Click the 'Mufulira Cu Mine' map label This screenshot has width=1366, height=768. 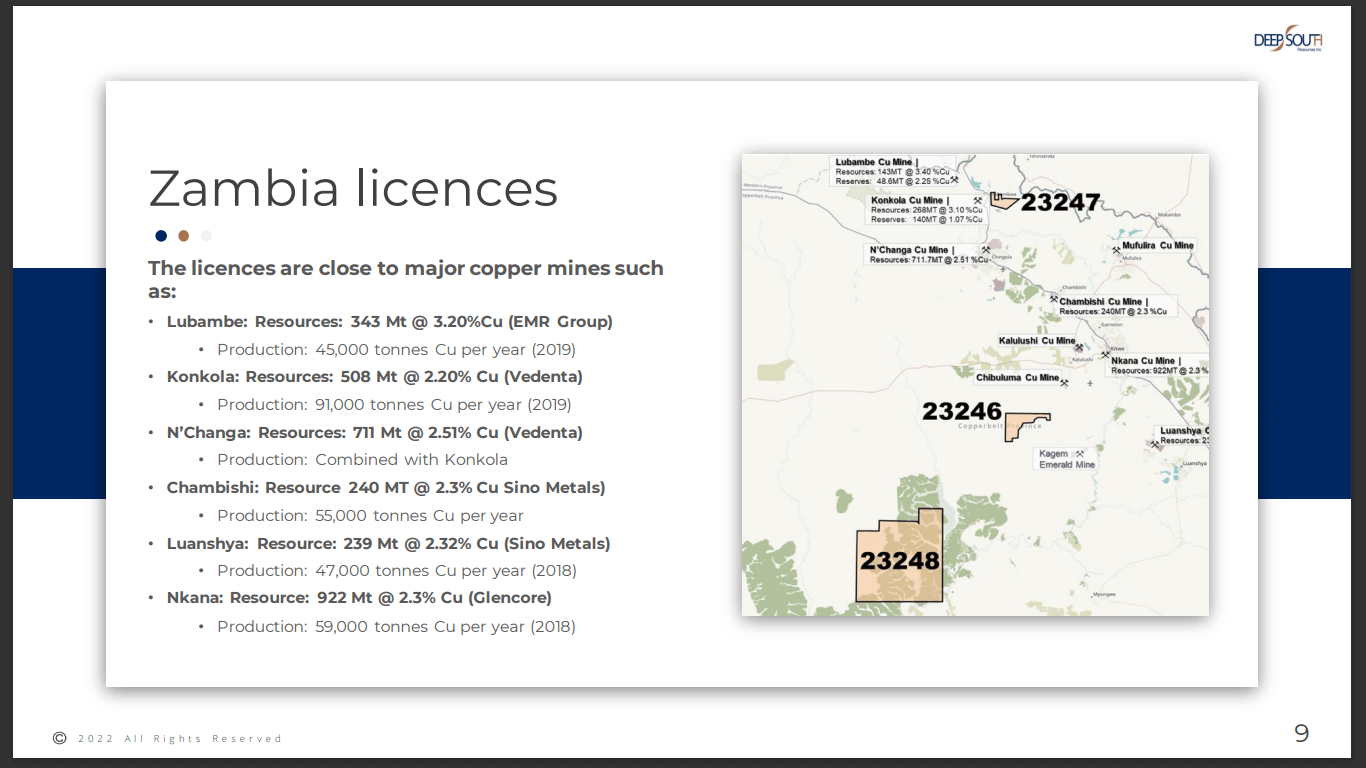click(x=1158, y=245)
